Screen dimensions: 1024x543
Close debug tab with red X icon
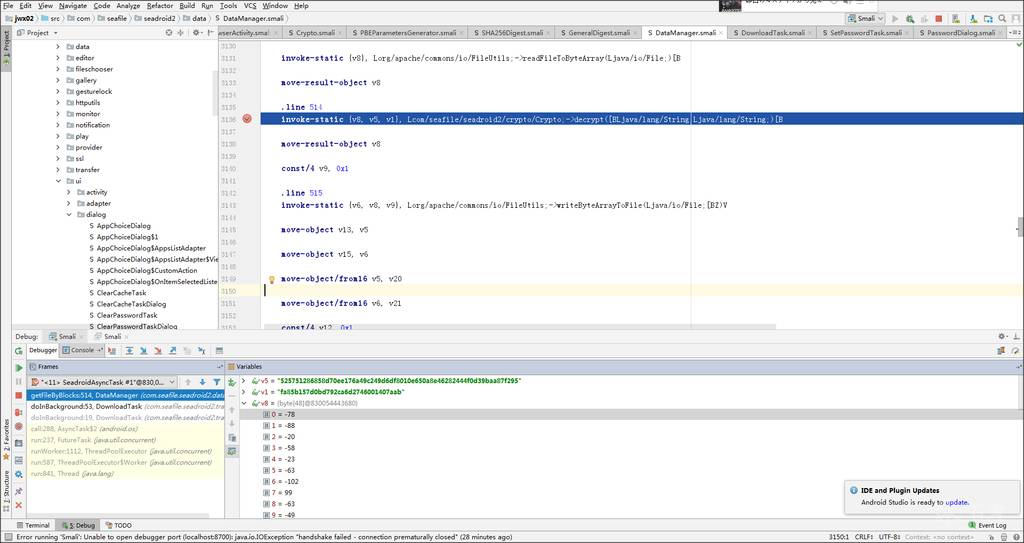pos(18,505)
